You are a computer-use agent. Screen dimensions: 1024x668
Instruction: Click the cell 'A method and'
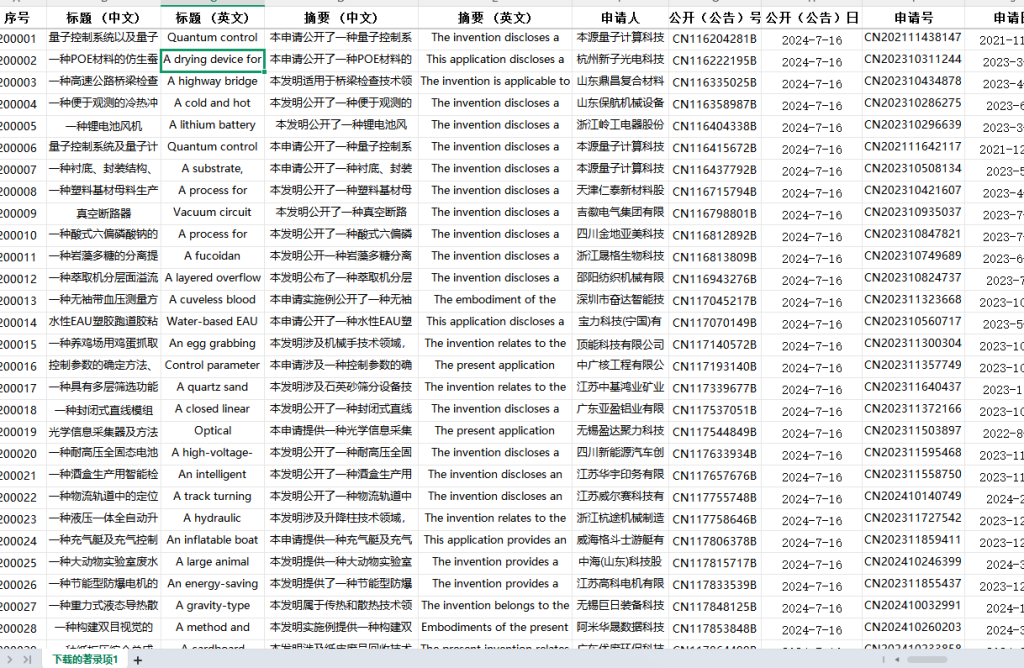tap(212, 628)
